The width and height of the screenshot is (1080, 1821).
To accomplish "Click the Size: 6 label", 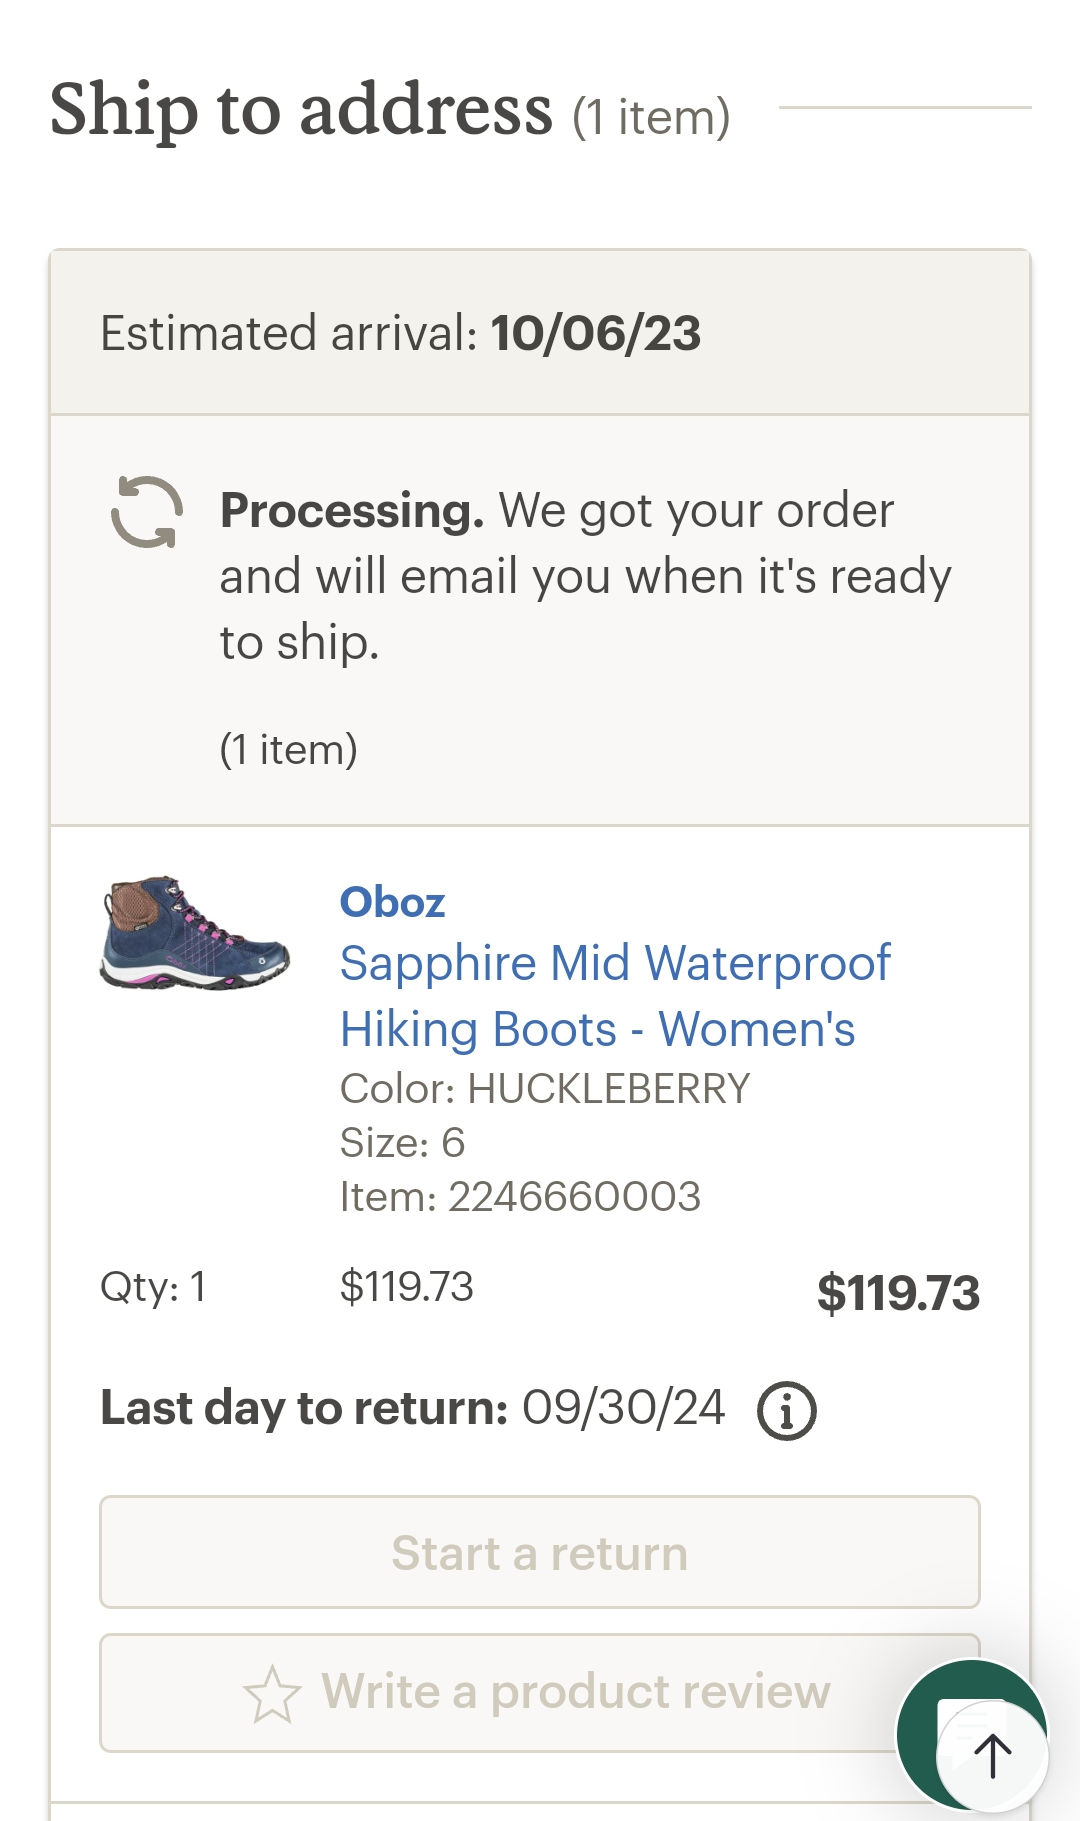I will [402, 1142].
